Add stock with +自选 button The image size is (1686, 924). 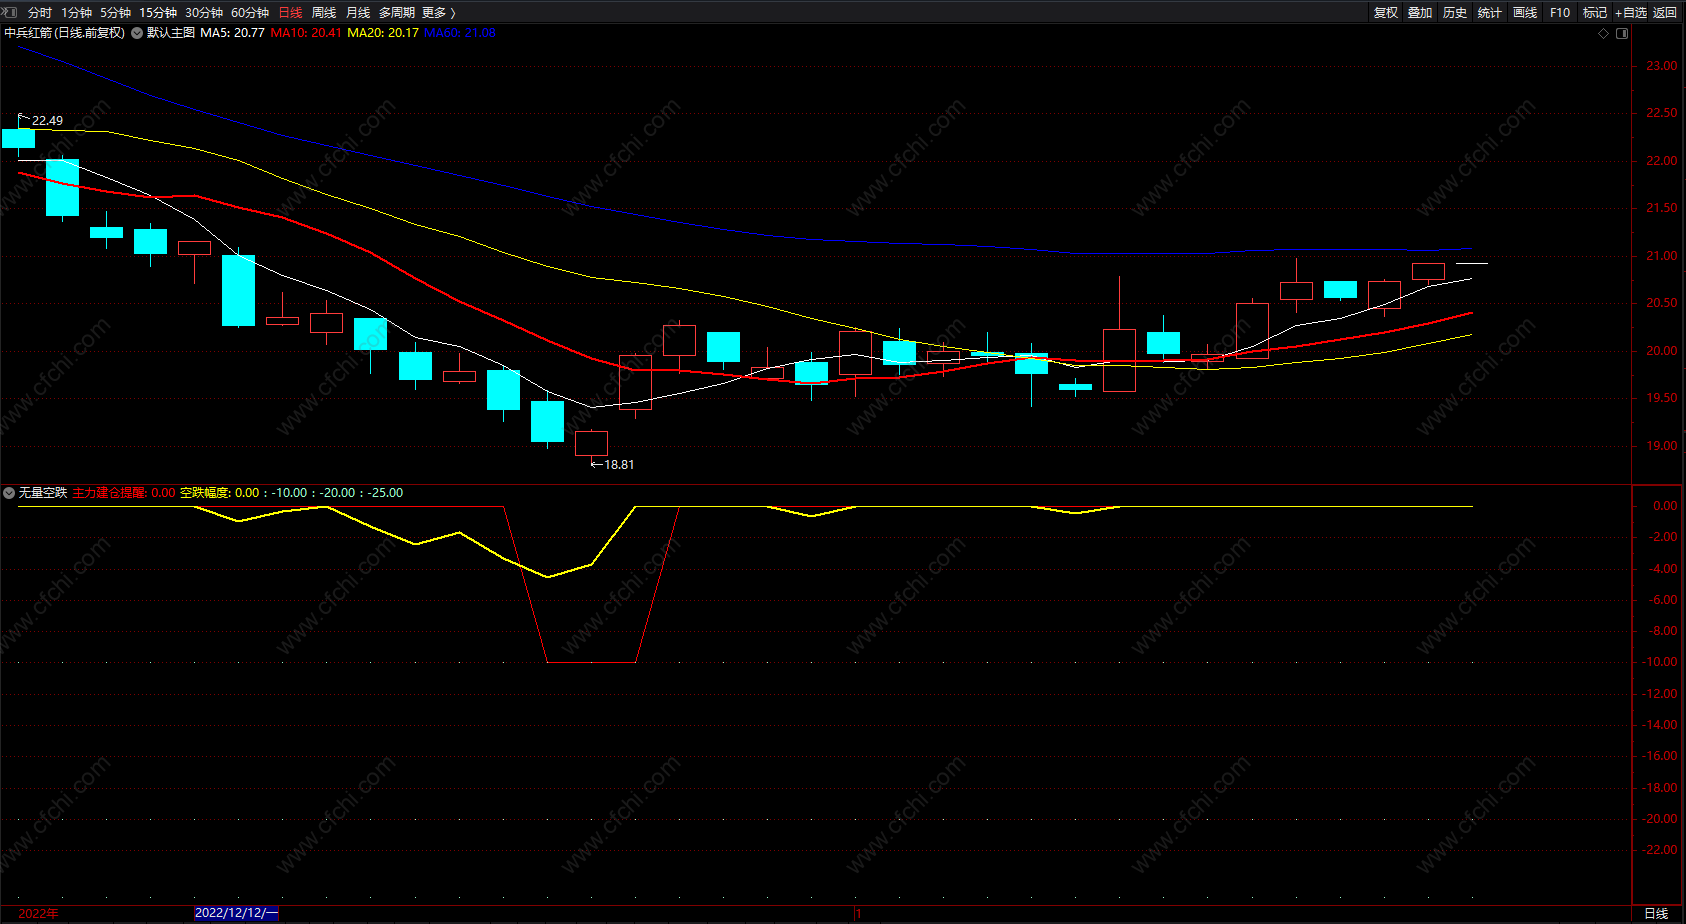1630,13
